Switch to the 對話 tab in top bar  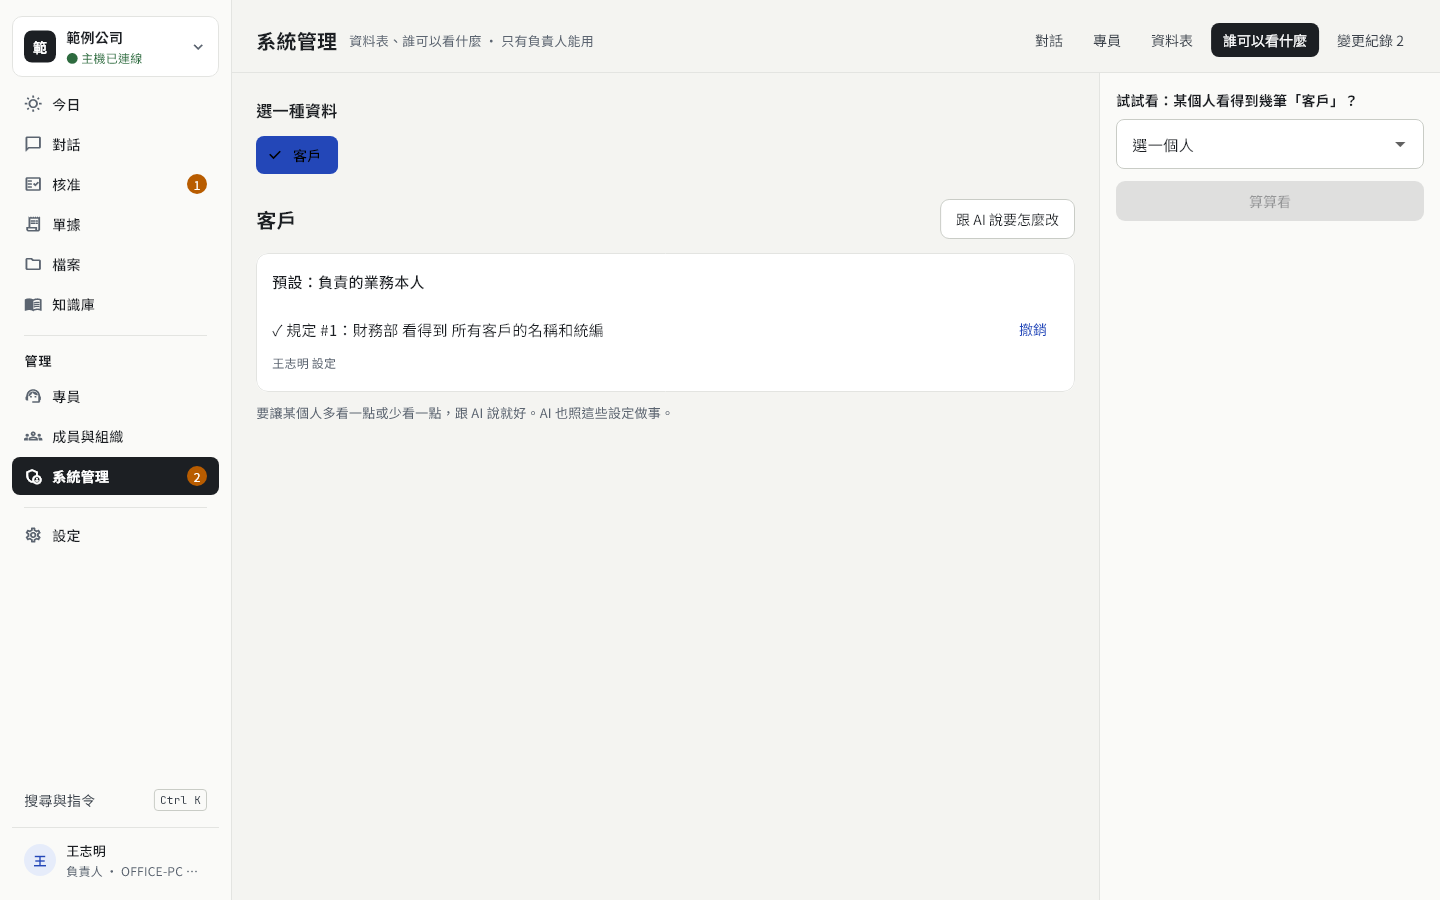point(1049,41)
